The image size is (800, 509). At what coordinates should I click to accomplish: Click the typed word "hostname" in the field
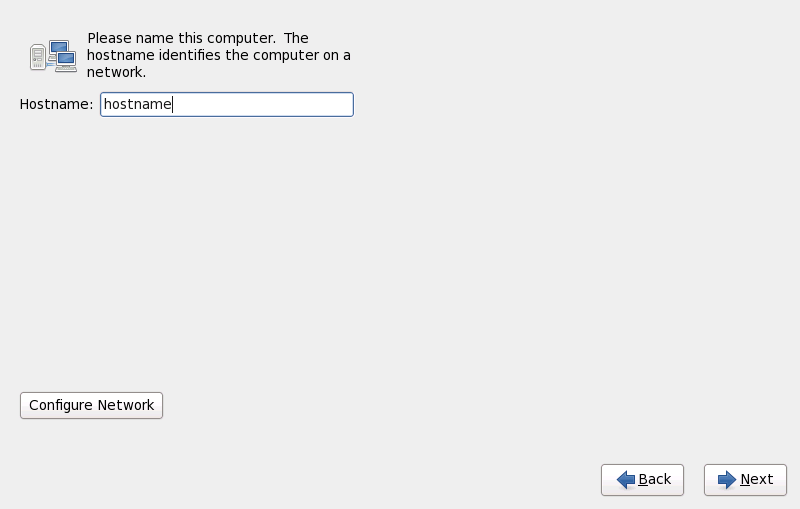pos(138,104)
